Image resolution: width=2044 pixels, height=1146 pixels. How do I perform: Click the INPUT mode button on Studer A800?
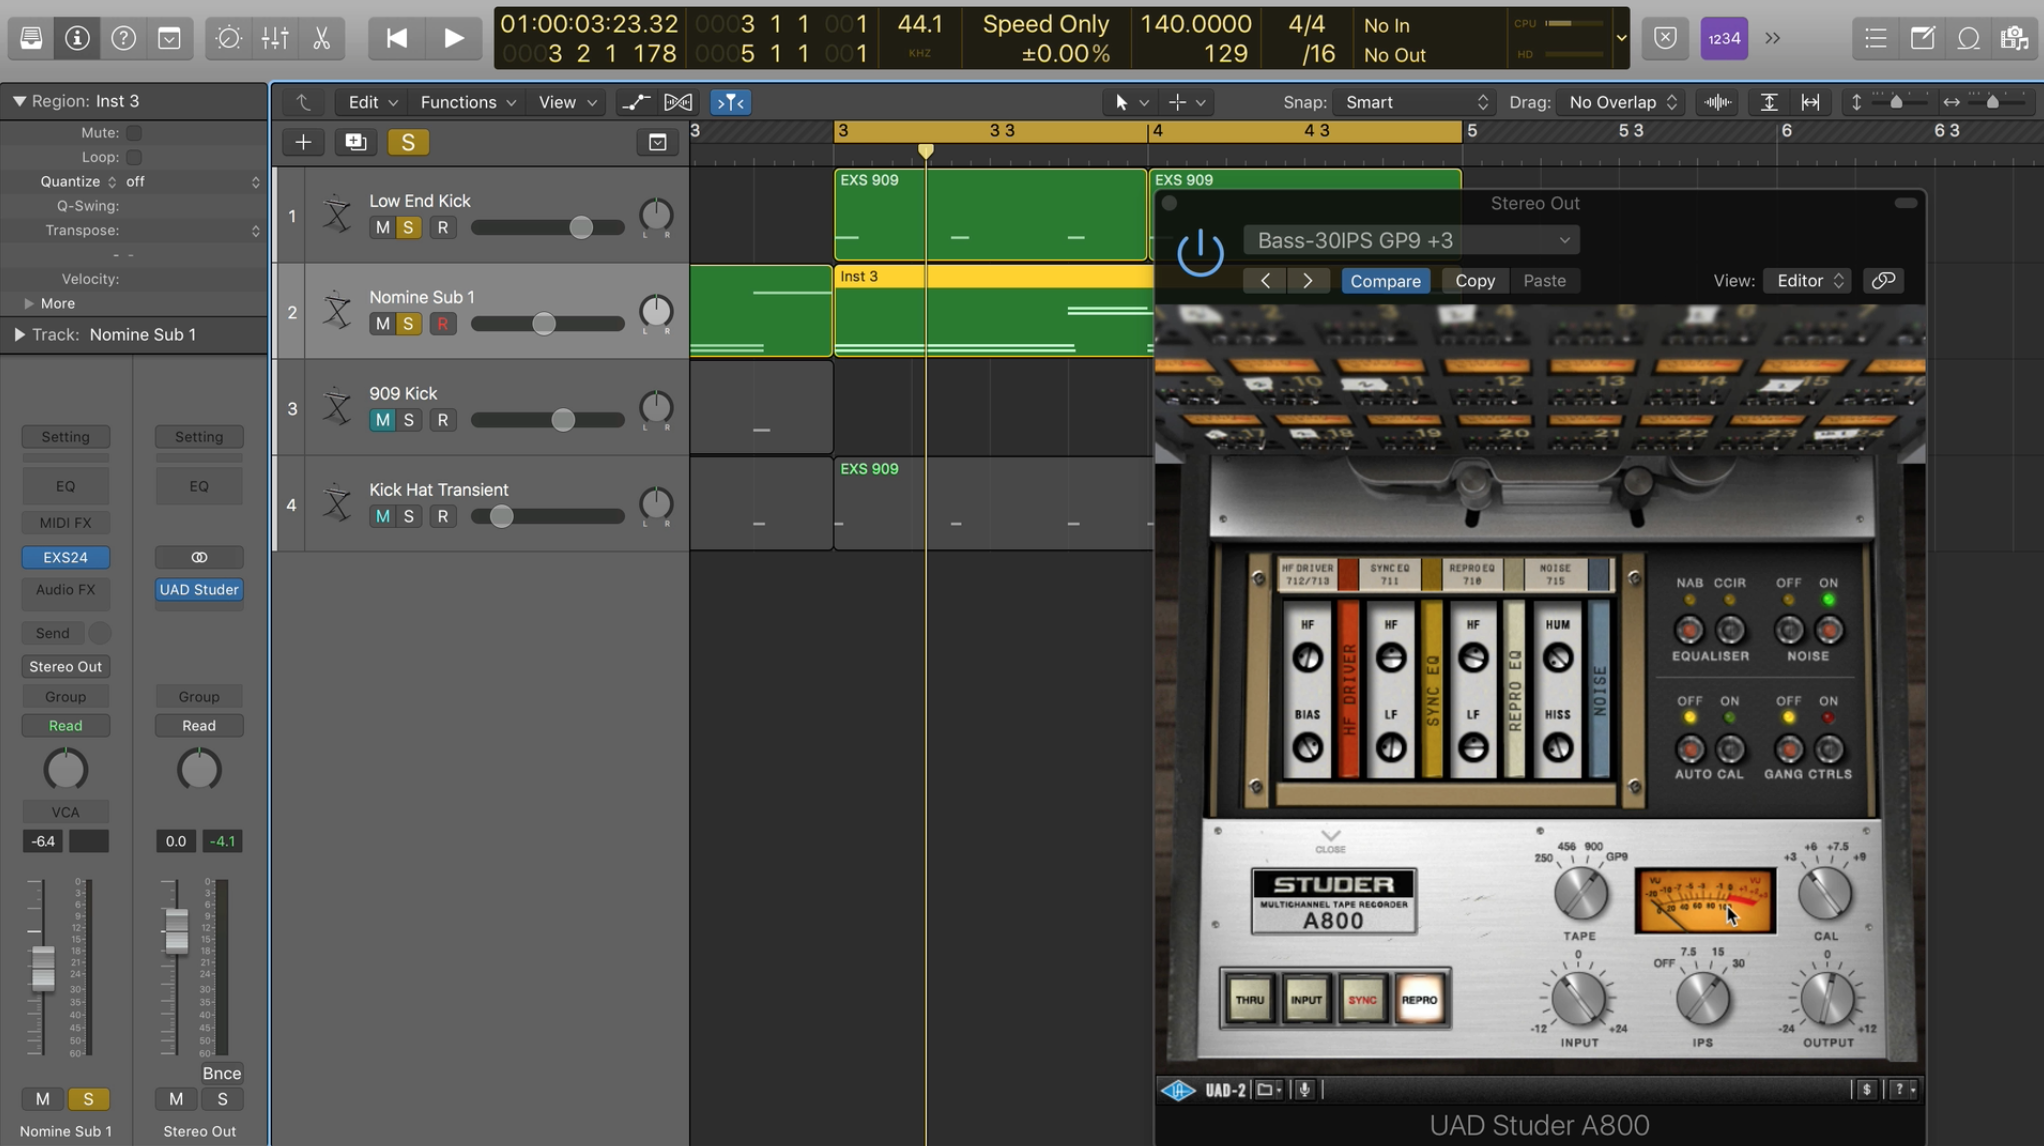(1306, 999)
